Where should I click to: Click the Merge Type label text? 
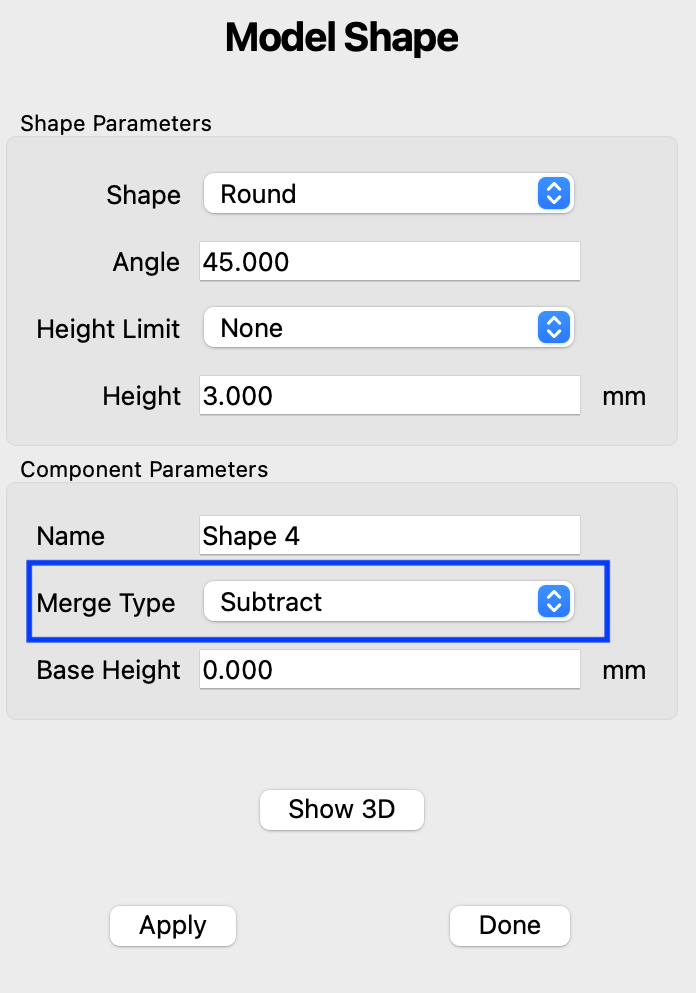(106, 603)
